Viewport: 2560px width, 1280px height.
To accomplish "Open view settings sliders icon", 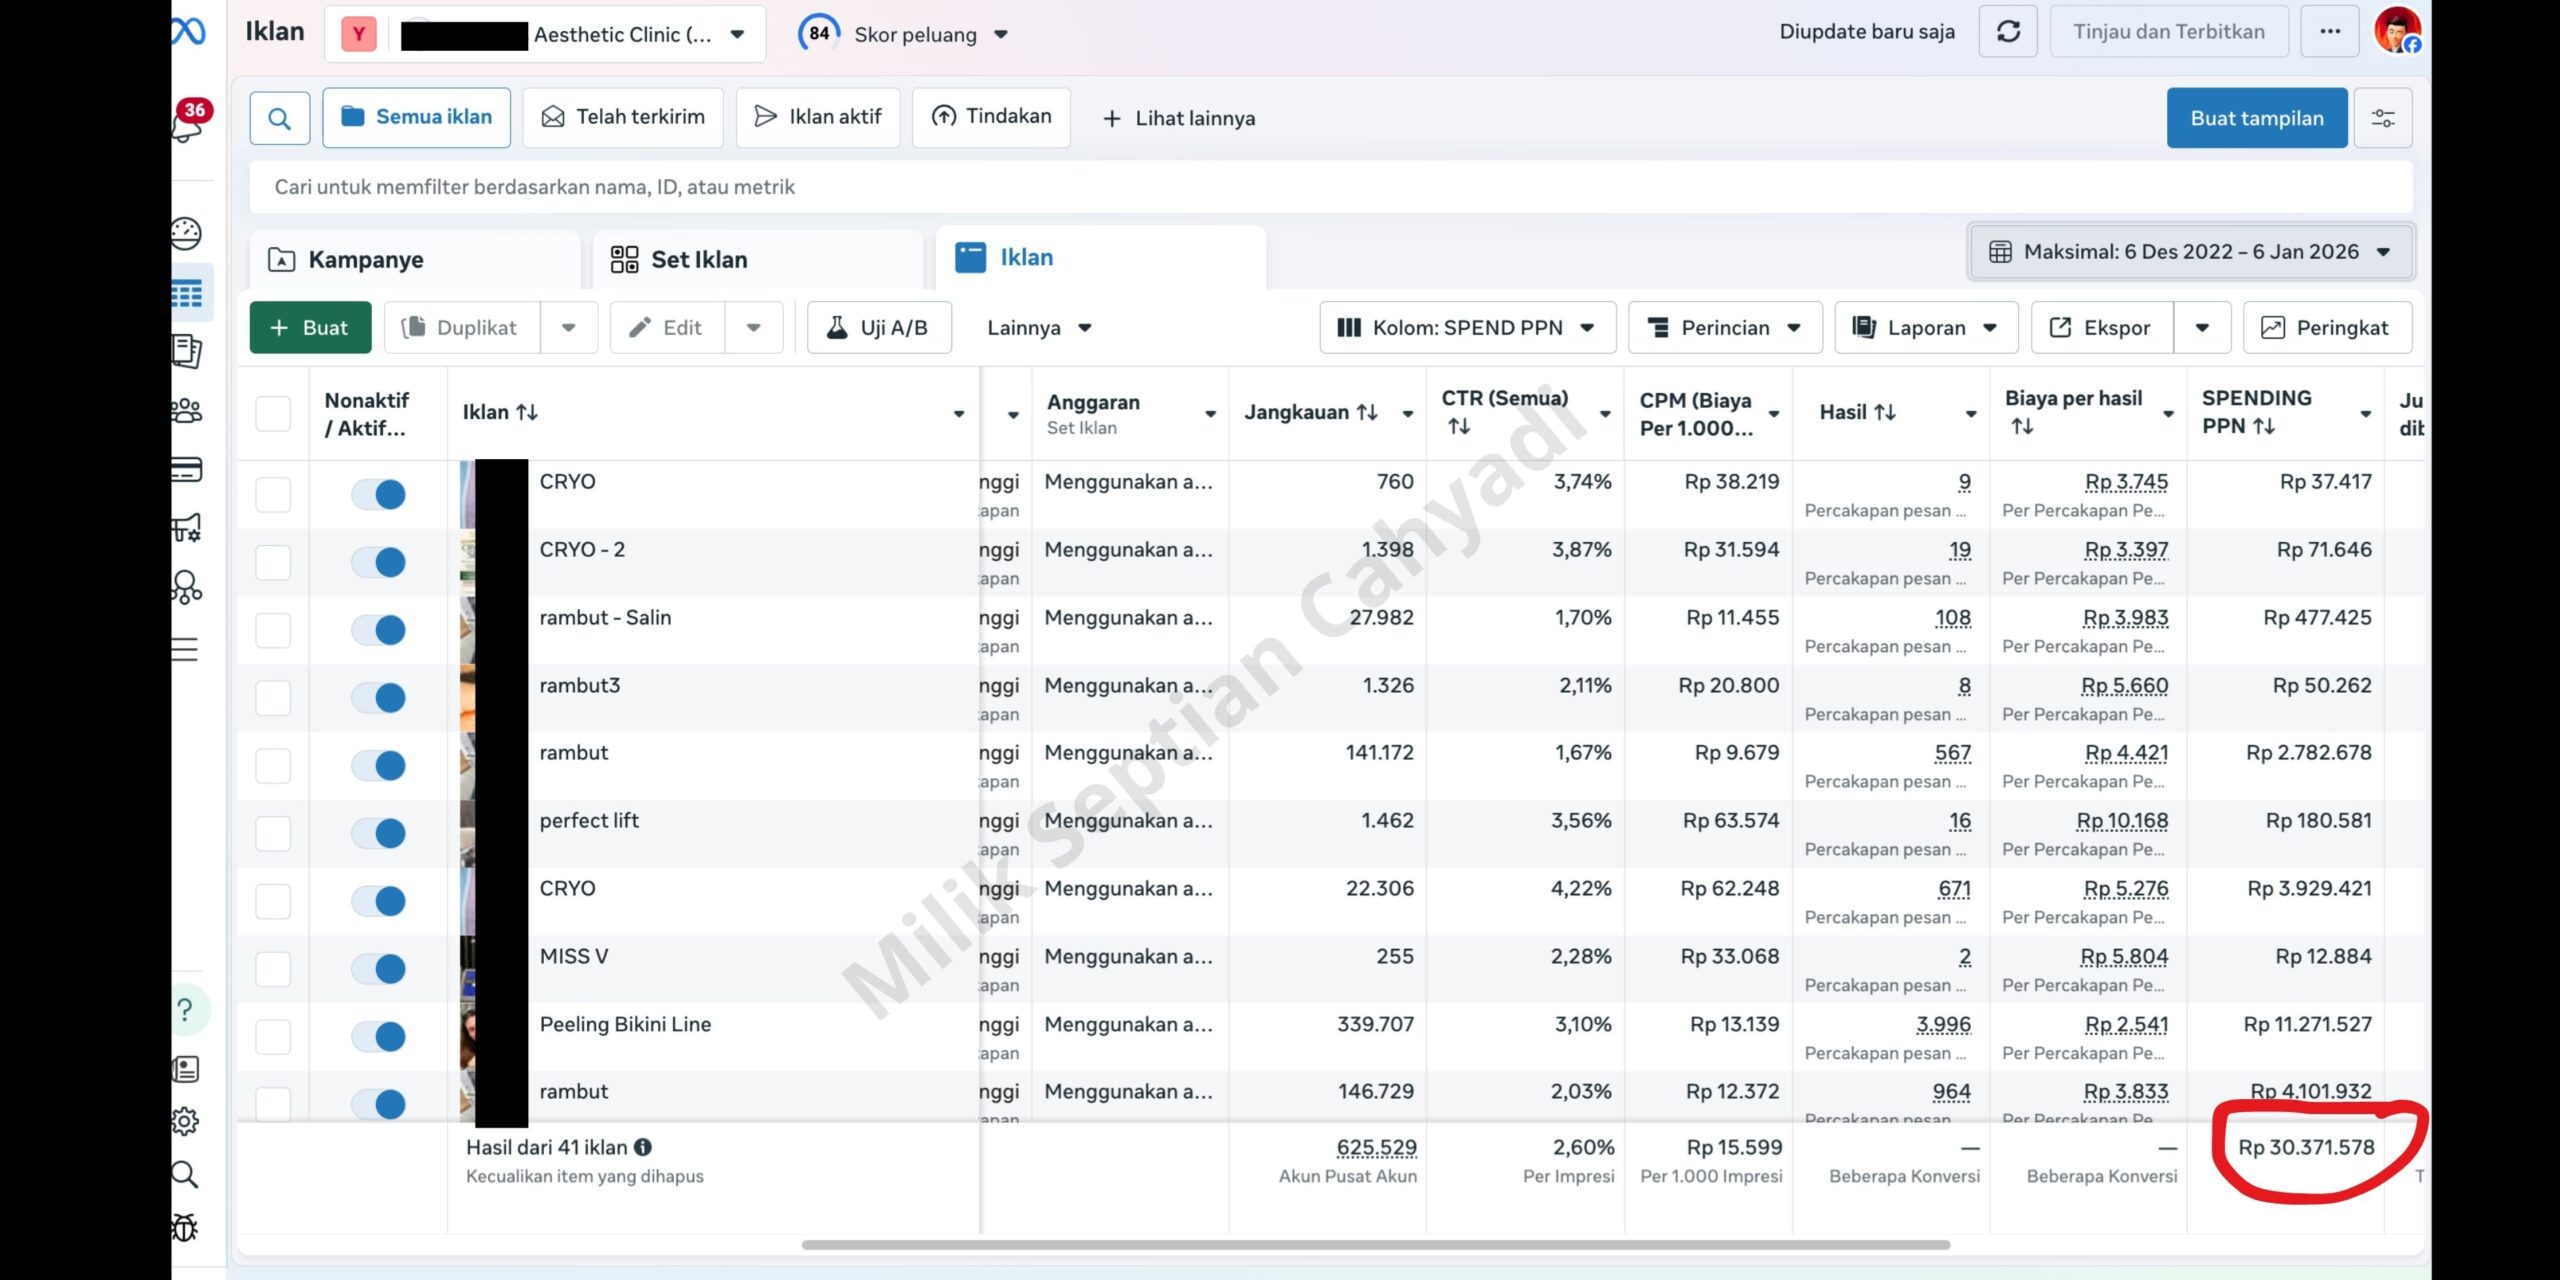I will [x=2383, y=118].
